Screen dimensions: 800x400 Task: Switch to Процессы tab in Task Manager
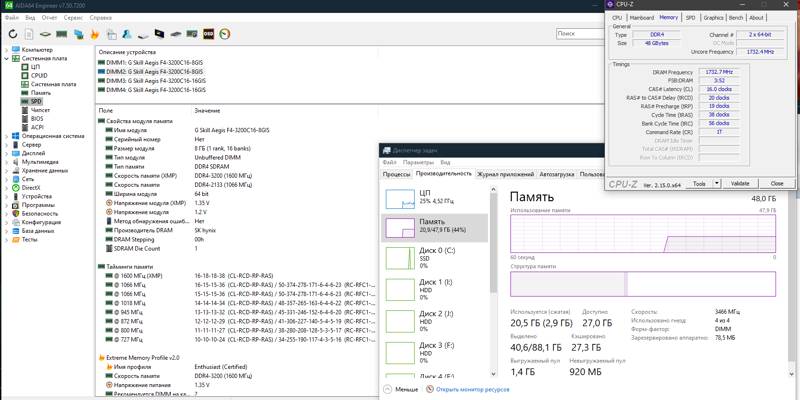[x=396, y=174]
